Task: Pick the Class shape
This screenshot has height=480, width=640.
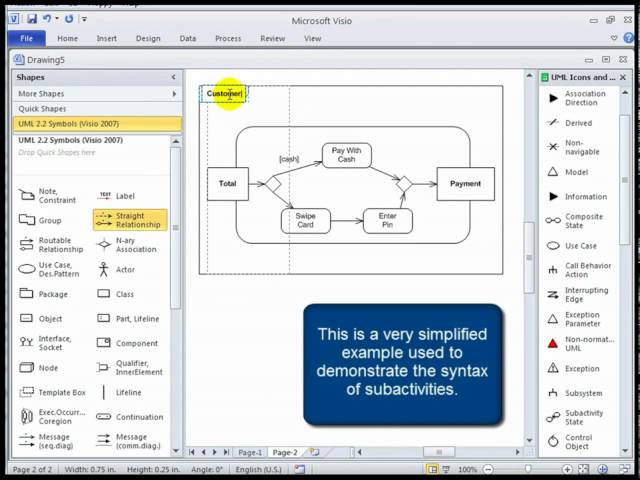Action: pos(116,294)
